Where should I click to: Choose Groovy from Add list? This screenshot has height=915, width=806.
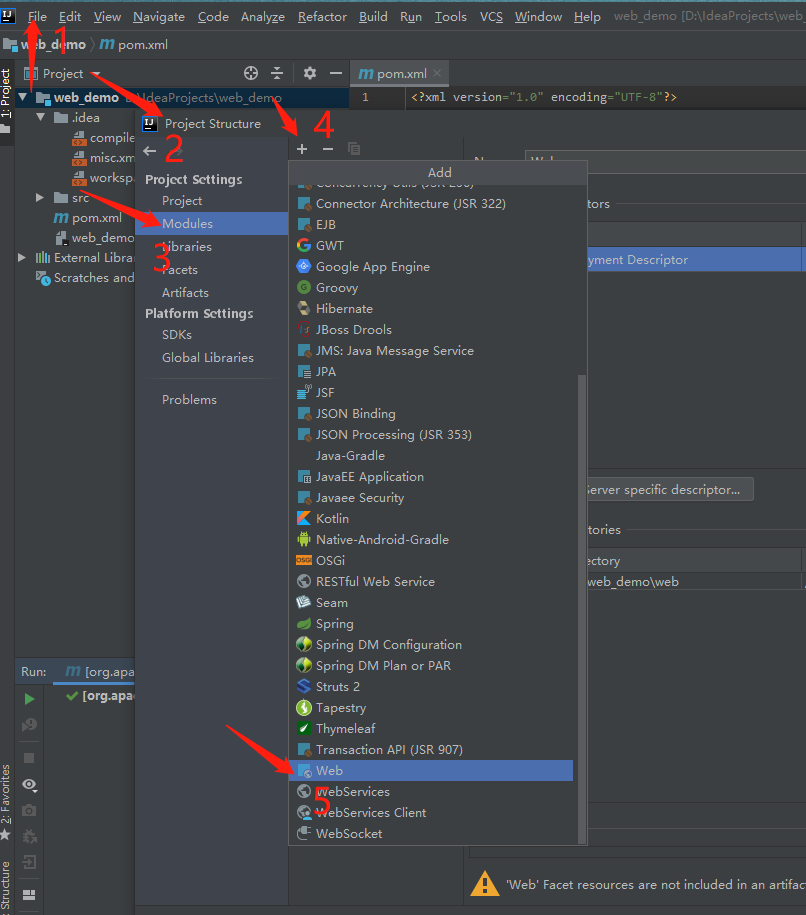click(432, 288)
